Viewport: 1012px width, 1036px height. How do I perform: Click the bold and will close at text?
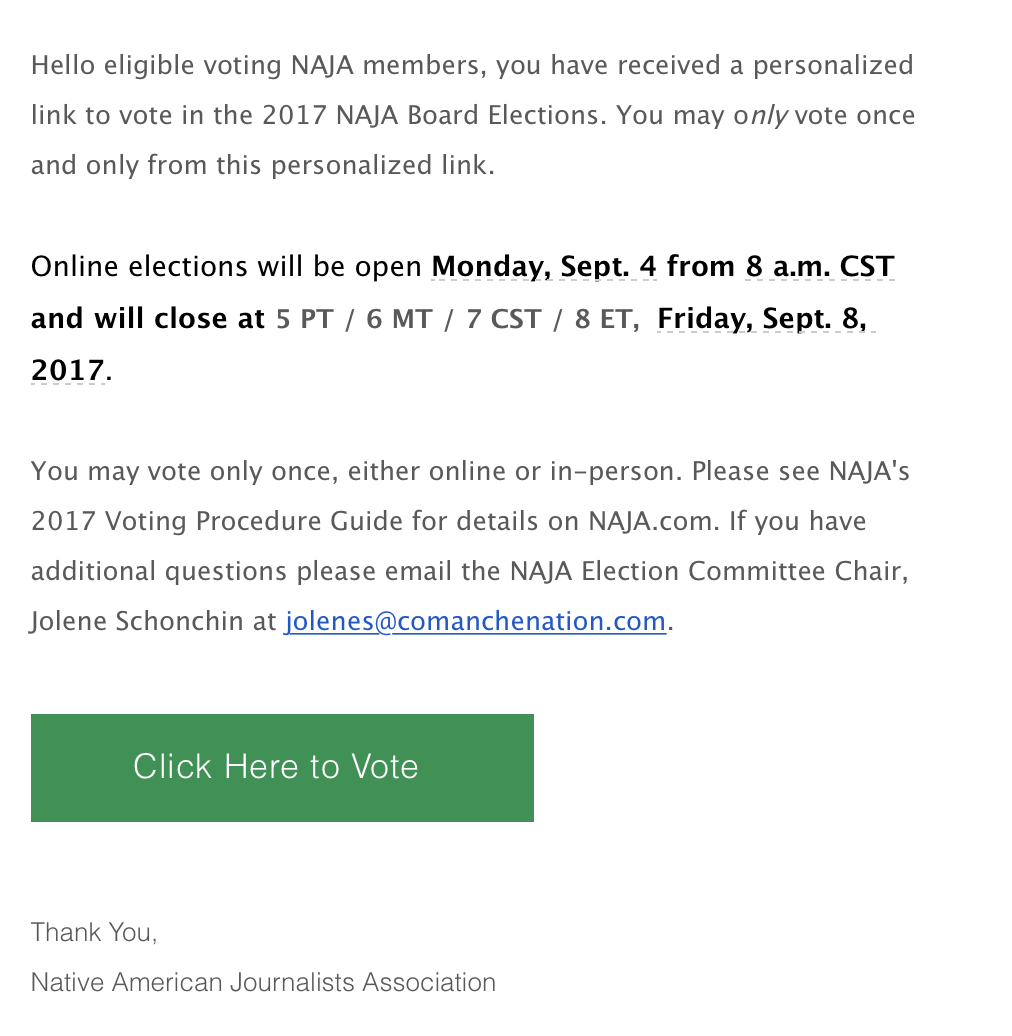point(147,319)
